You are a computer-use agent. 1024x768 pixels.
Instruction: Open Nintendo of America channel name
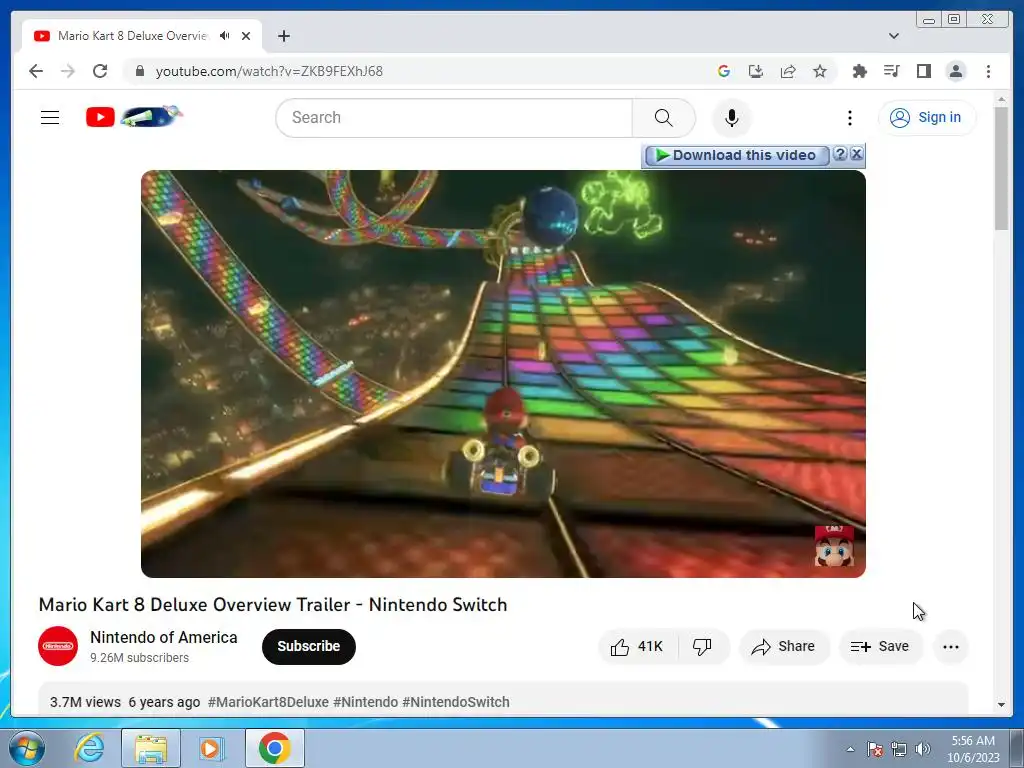[x=164, y=637]
